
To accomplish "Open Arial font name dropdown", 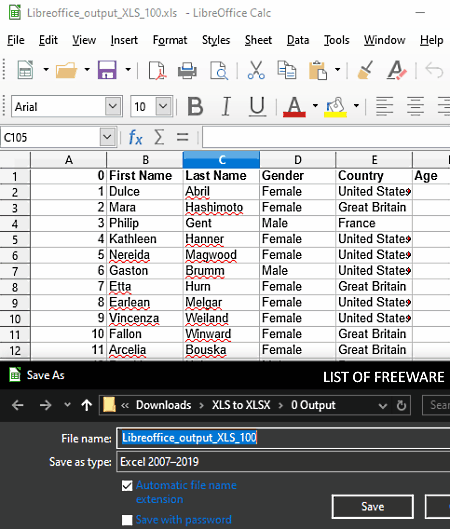I will 113,106.
